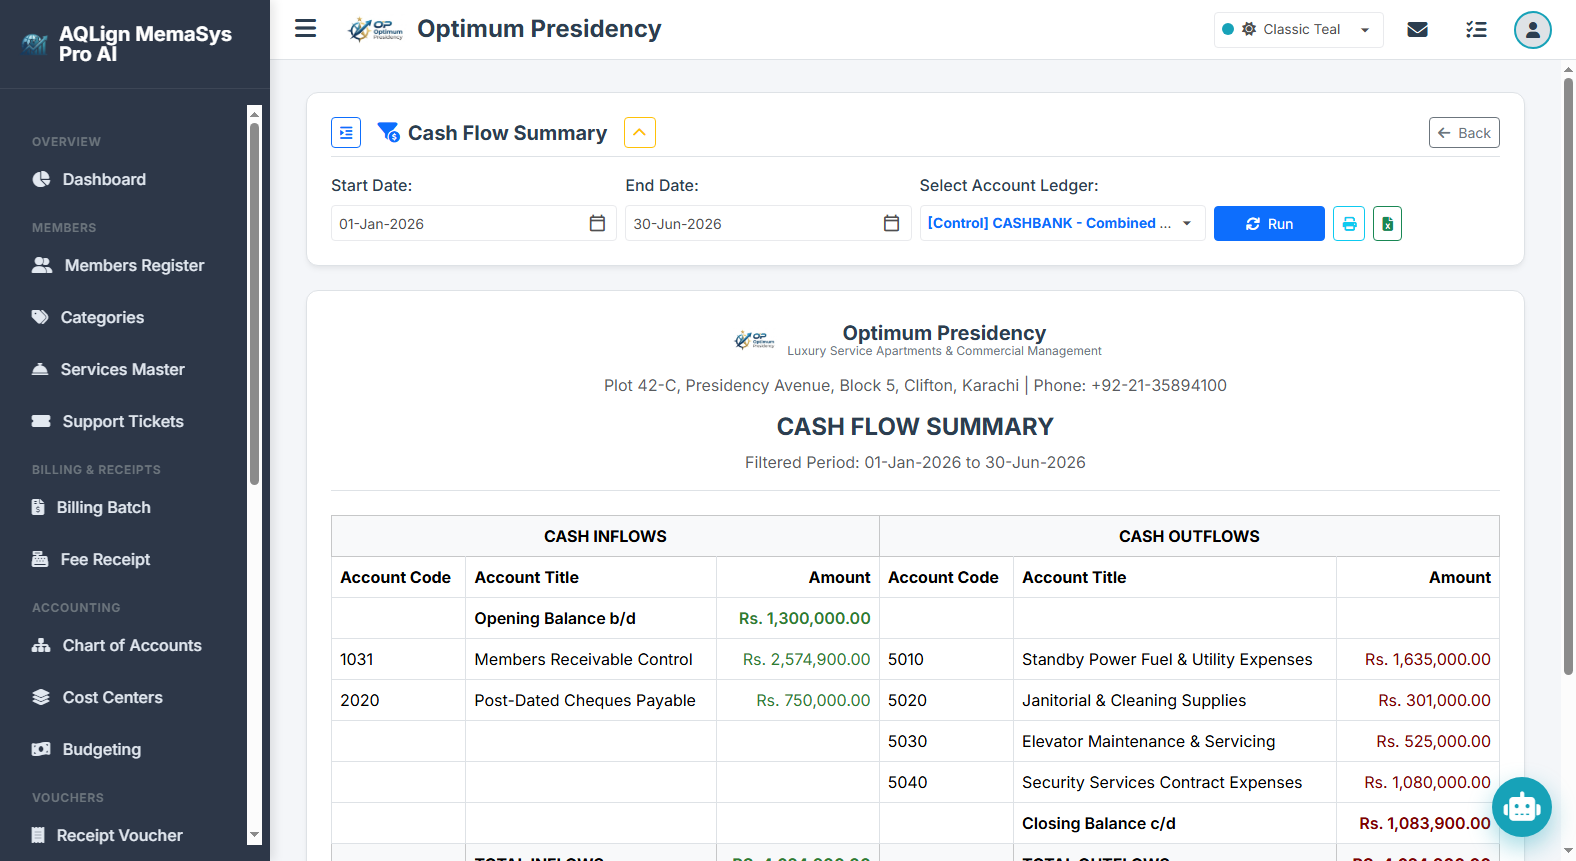Select the Closing Balance c/d label
The image size is (1576, 861).
(1099, 824)
